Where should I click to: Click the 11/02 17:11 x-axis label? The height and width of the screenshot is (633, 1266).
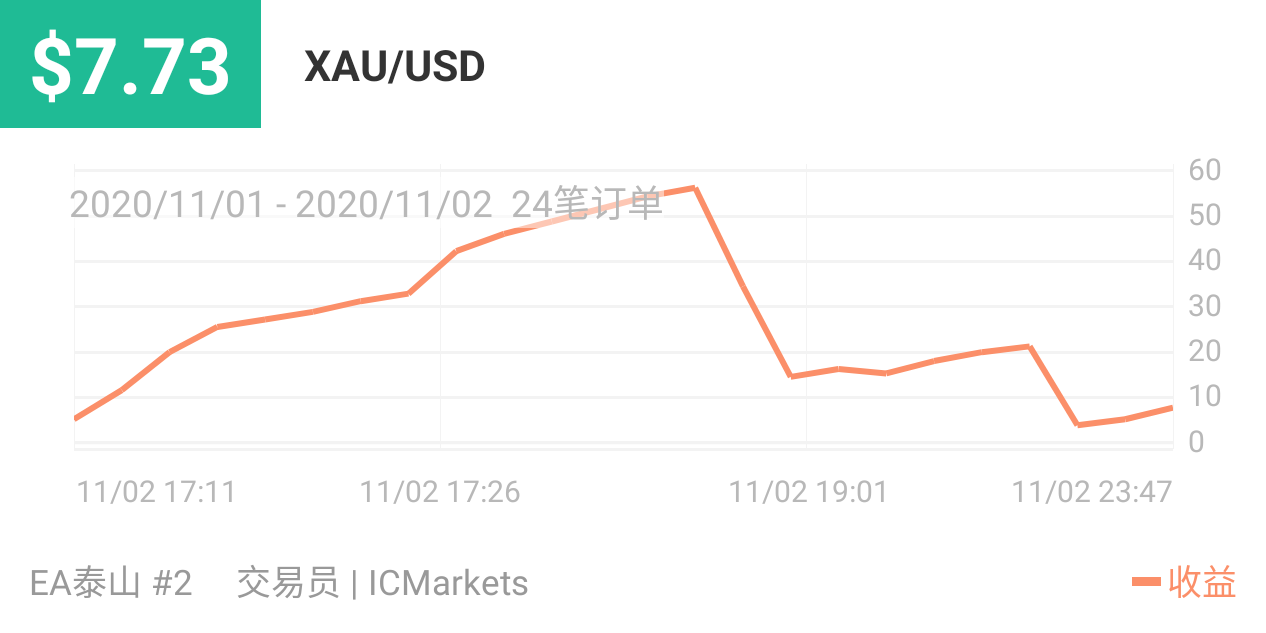point(156,492)
